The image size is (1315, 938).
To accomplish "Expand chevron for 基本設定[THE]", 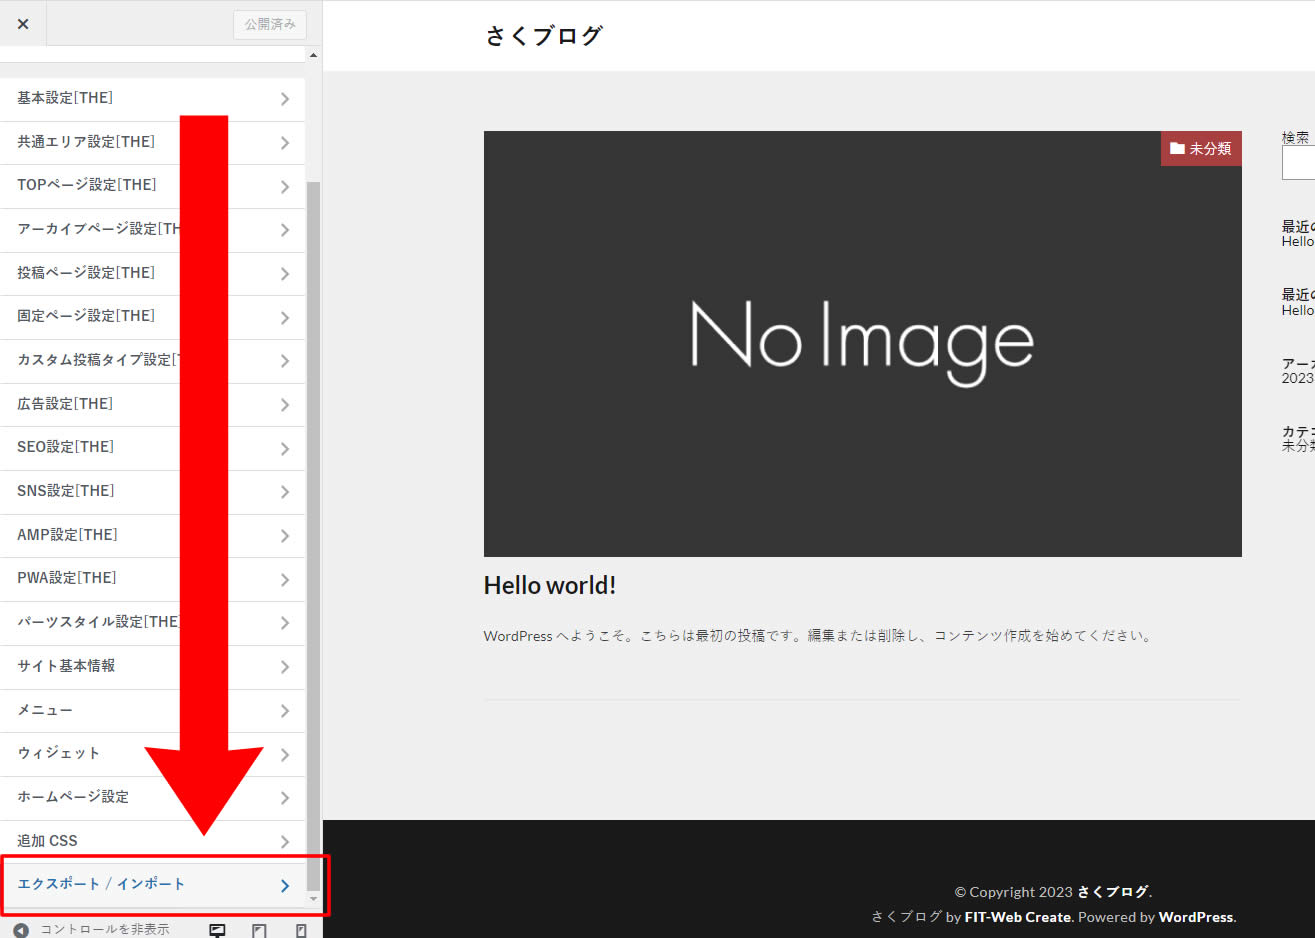I will (285, 99).
